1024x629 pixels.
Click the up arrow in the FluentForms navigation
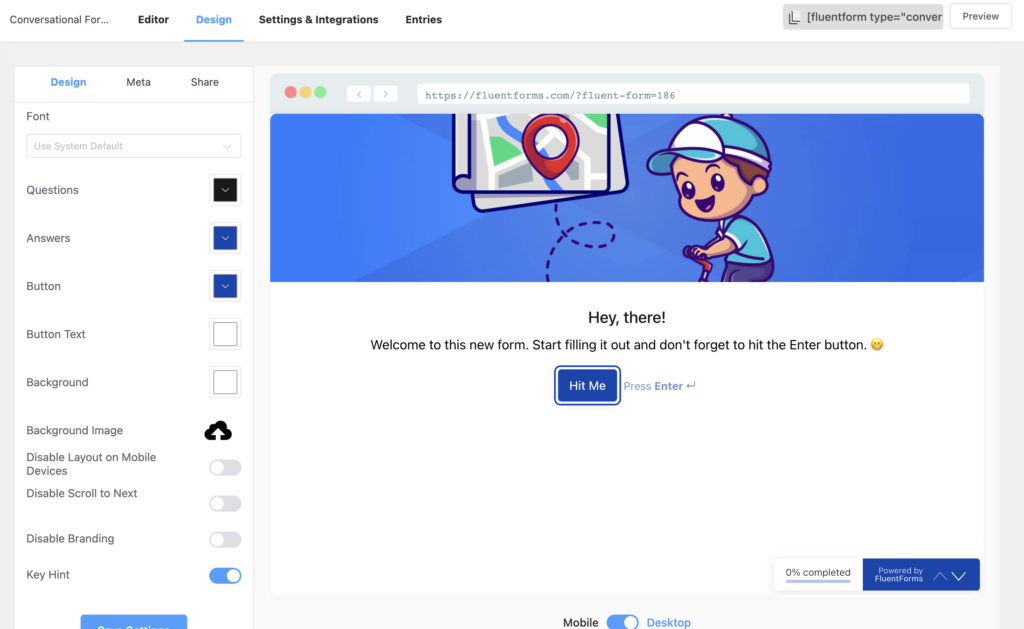pyautogui.click(x=938, y=575)
